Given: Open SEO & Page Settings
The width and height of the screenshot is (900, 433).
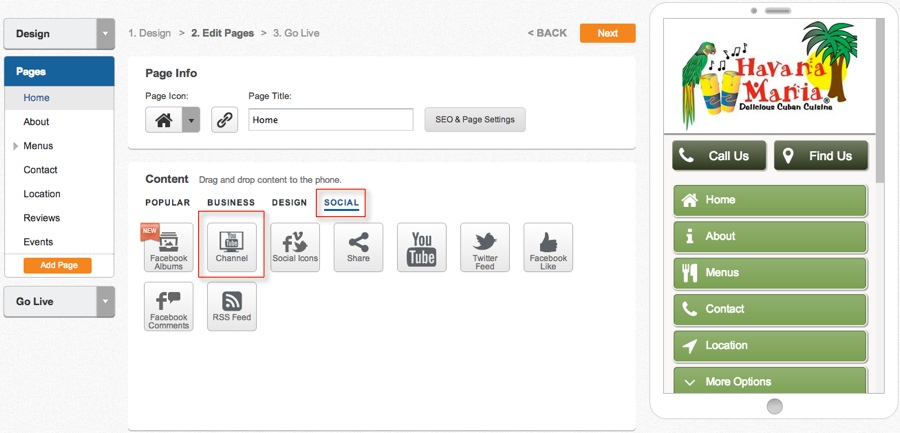Looking at the screenshot, I should (x=475, y=120).
